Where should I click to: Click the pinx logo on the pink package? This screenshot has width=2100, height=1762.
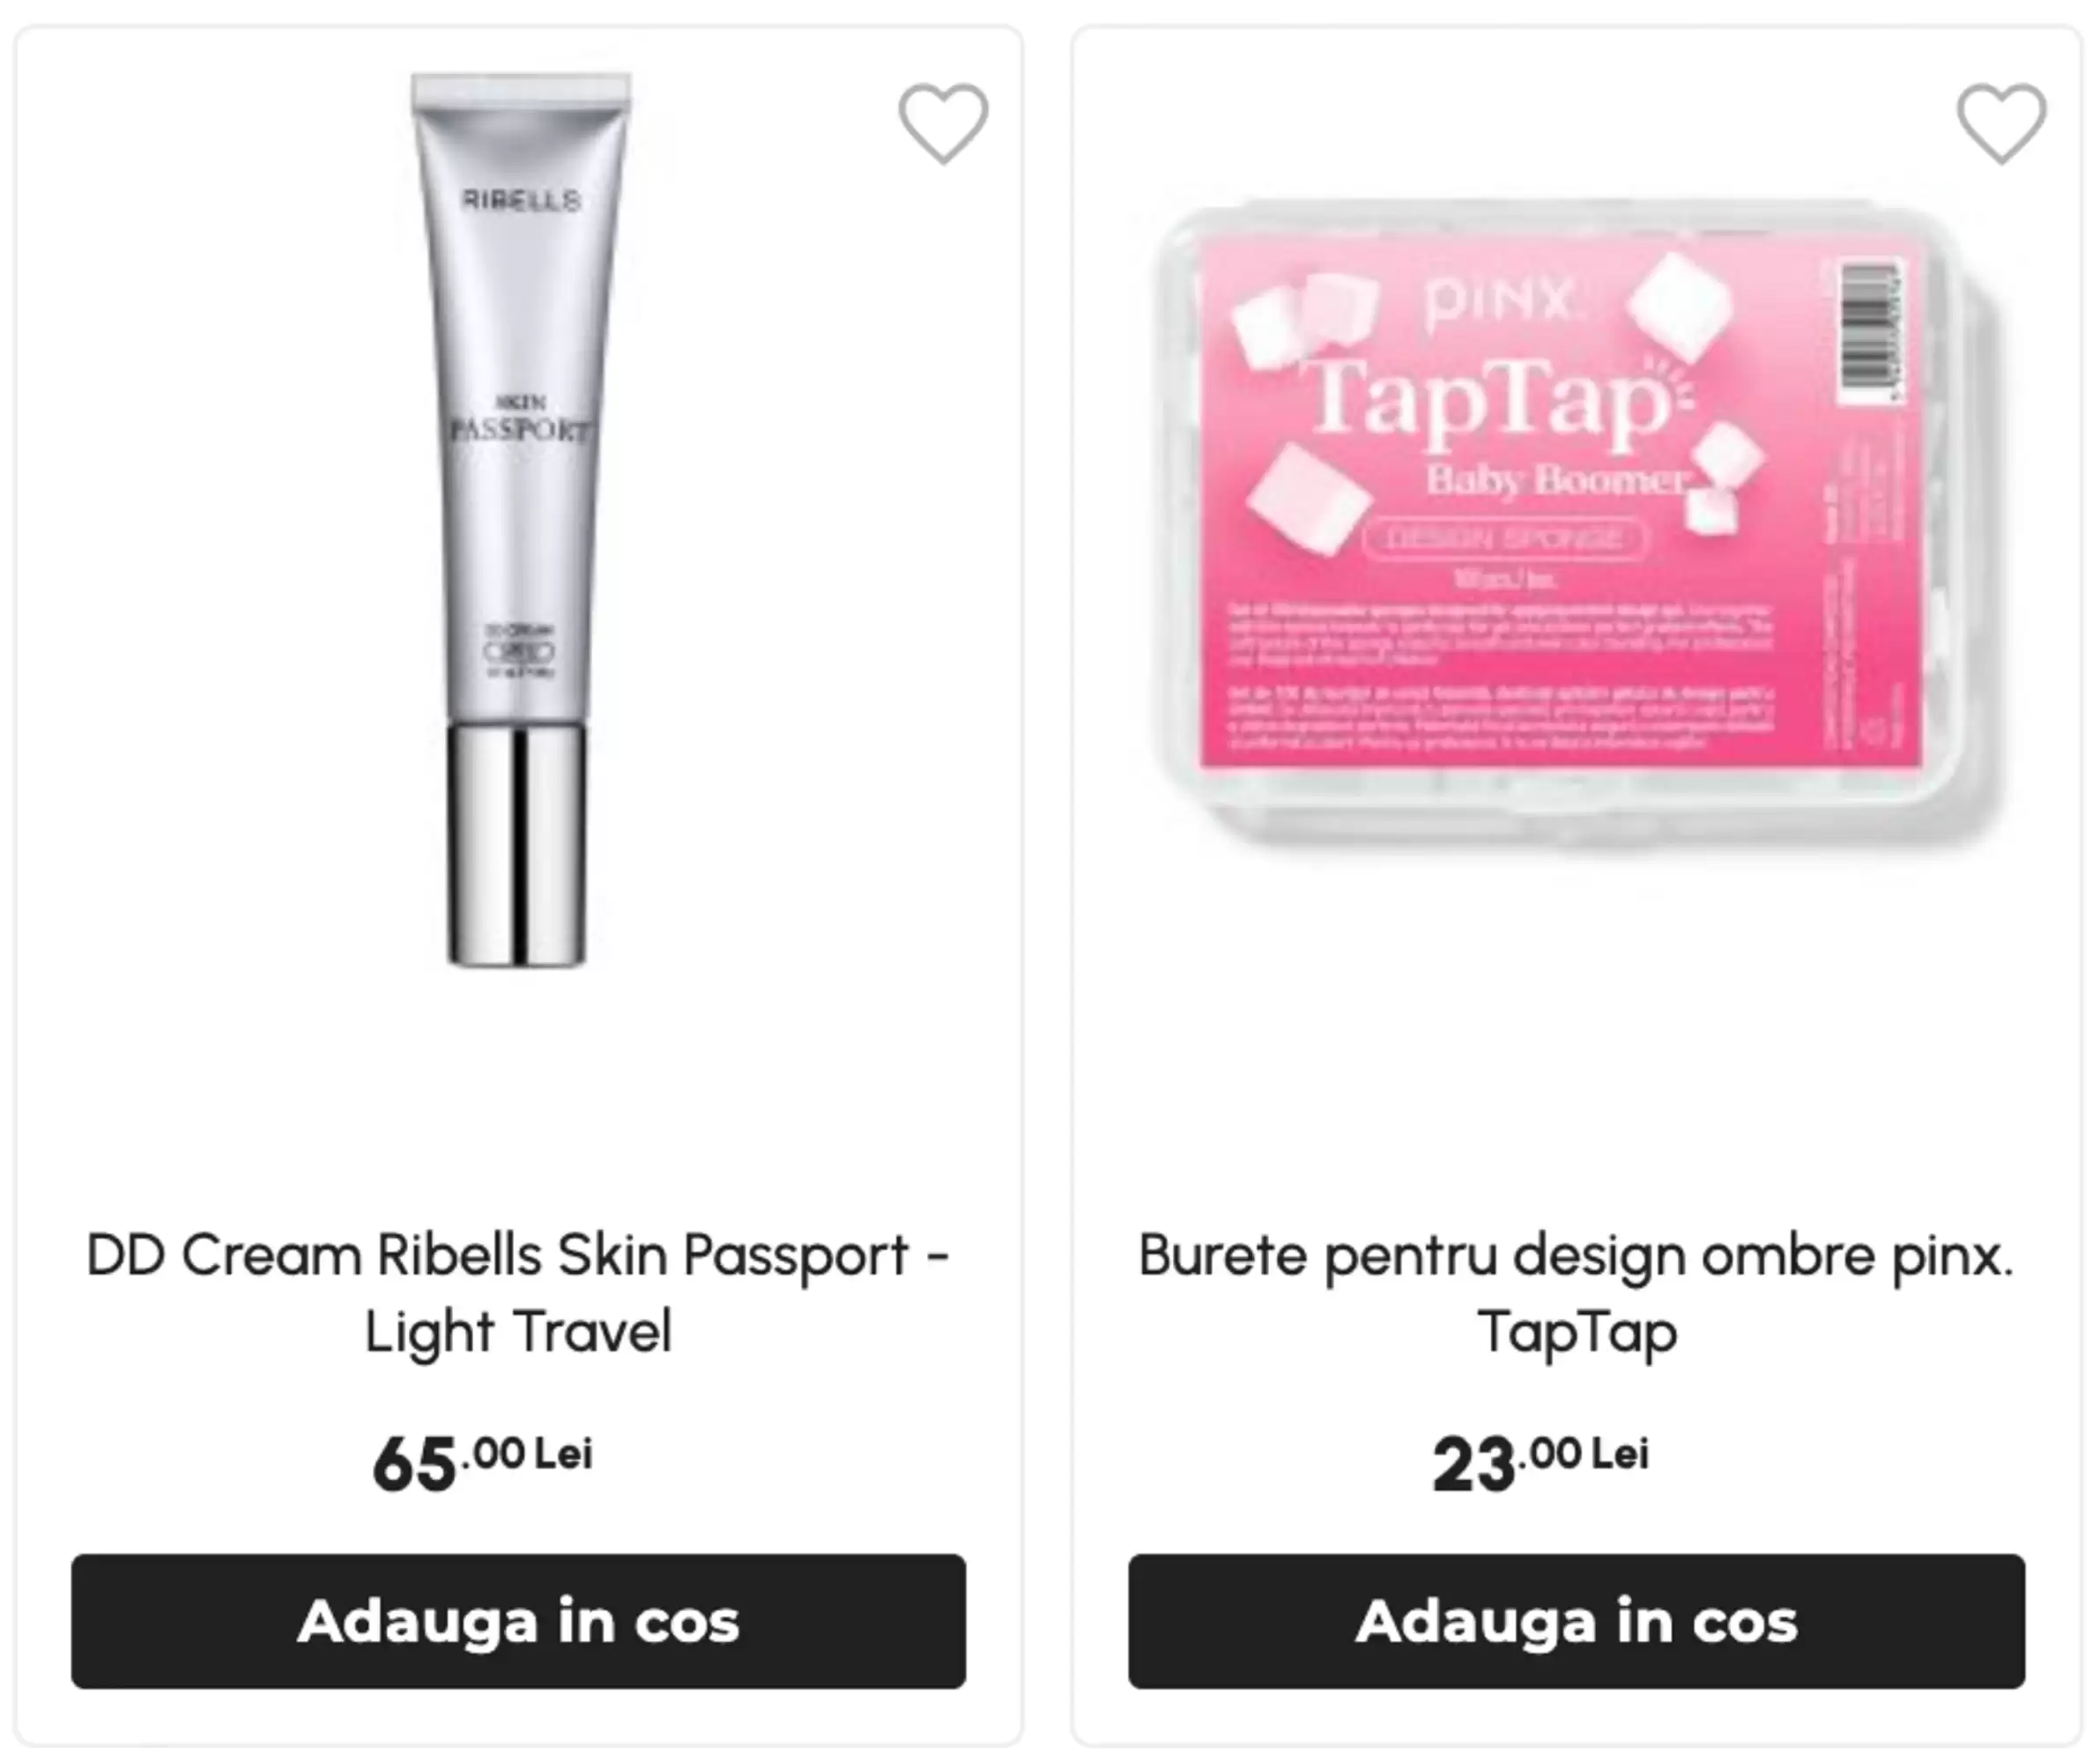coord(1500,302)
